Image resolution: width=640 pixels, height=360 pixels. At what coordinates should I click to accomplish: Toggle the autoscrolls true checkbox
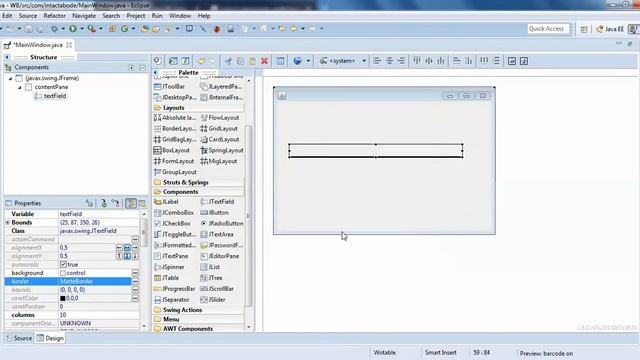(63, 264)
